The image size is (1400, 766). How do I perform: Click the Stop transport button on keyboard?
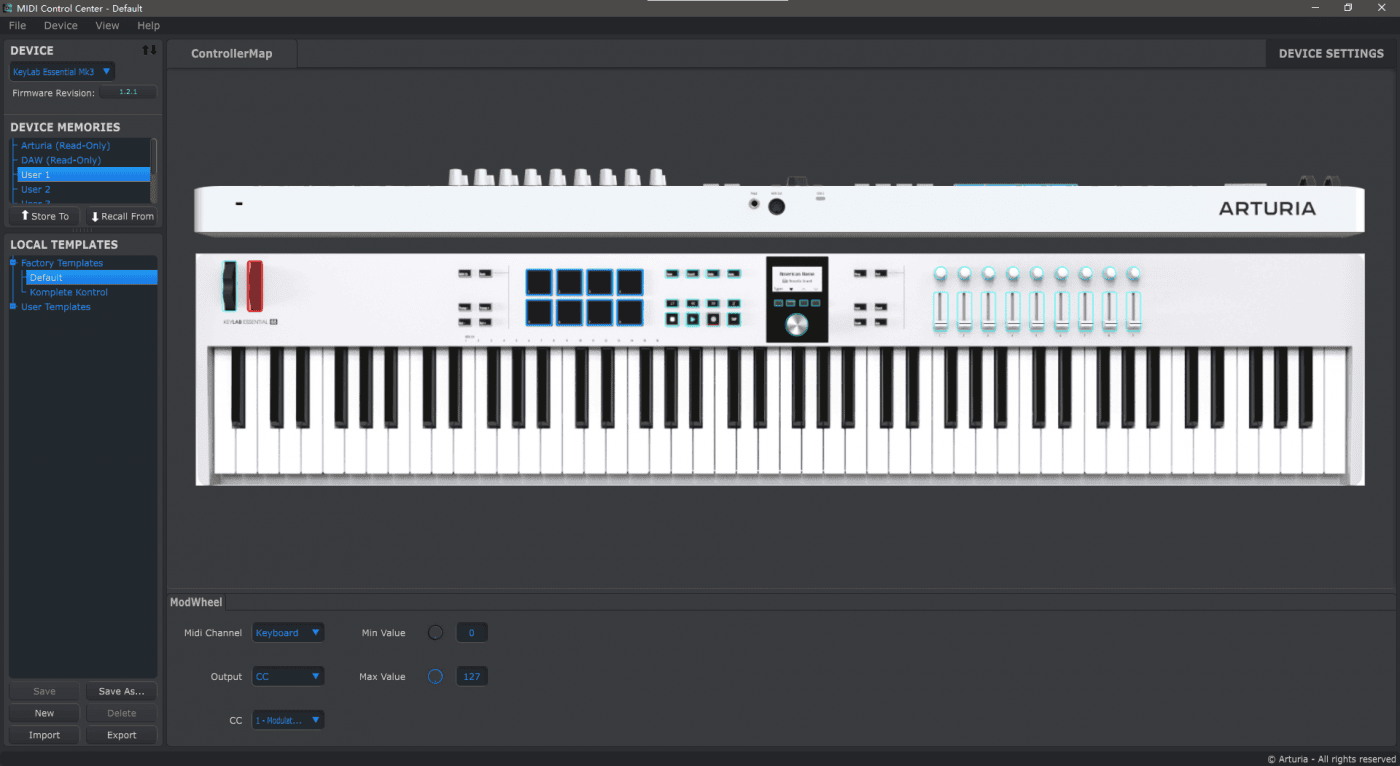[672, 320]
